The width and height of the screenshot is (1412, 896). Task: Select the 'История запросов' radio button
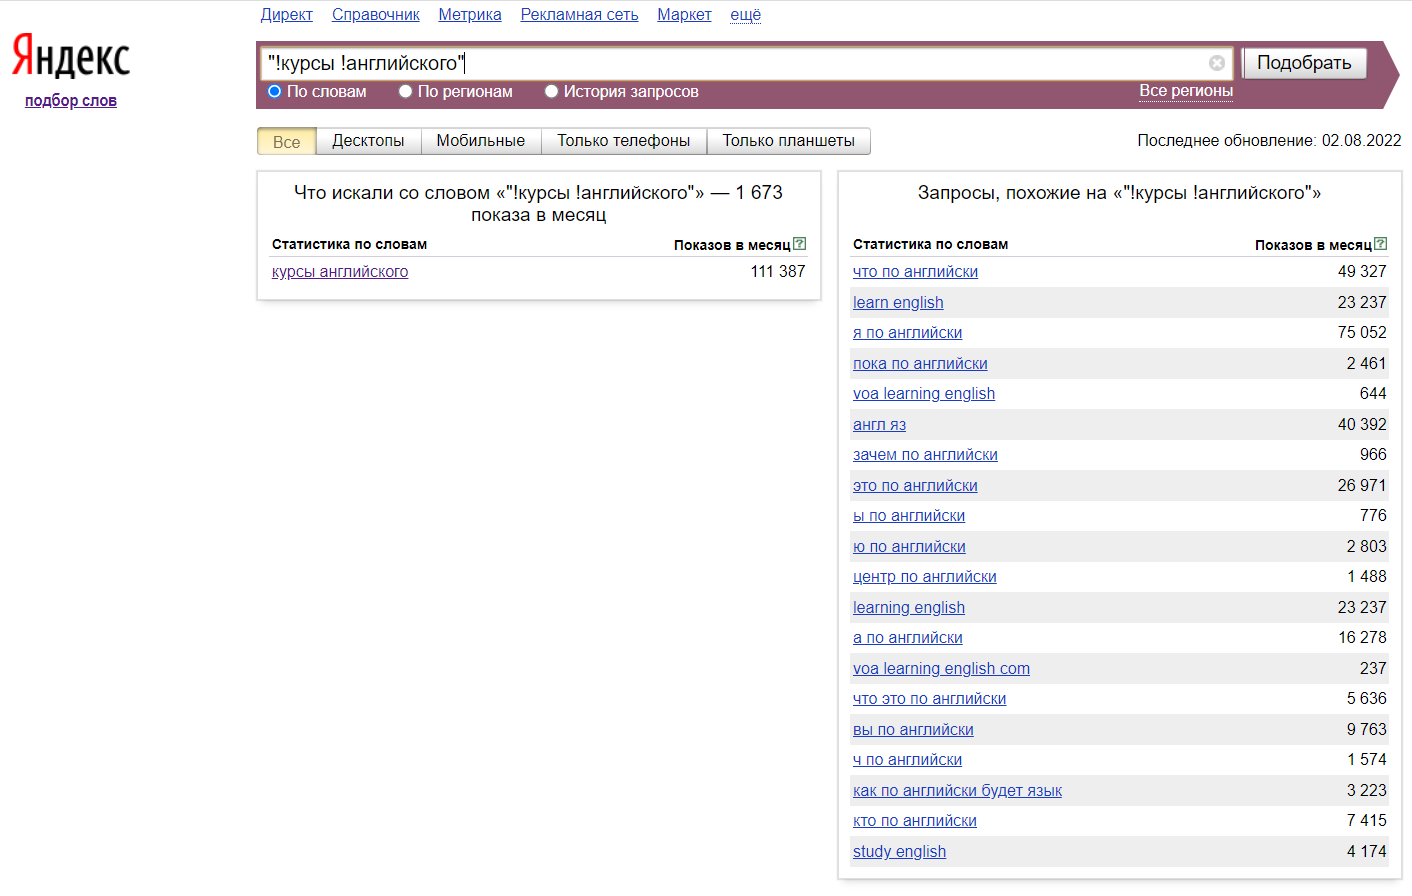click(x=551, y=92)
